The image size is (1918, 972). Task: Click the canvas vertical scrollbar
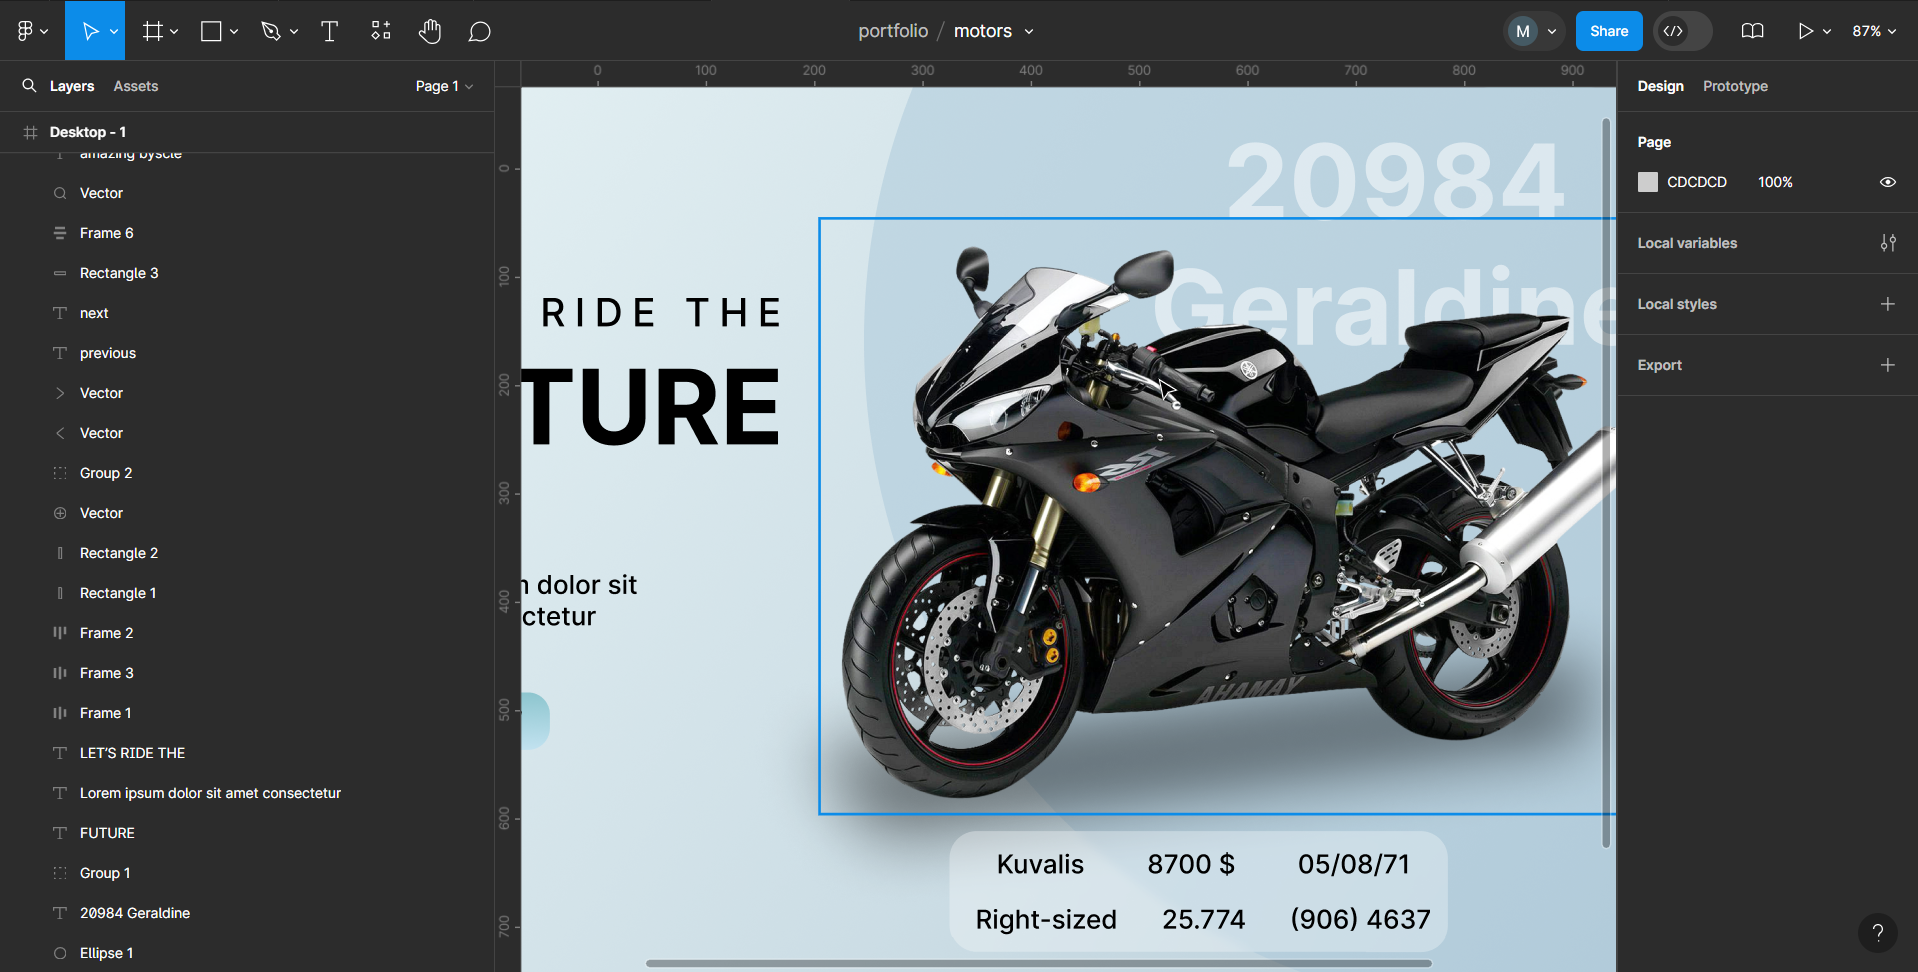(1606, 483)
